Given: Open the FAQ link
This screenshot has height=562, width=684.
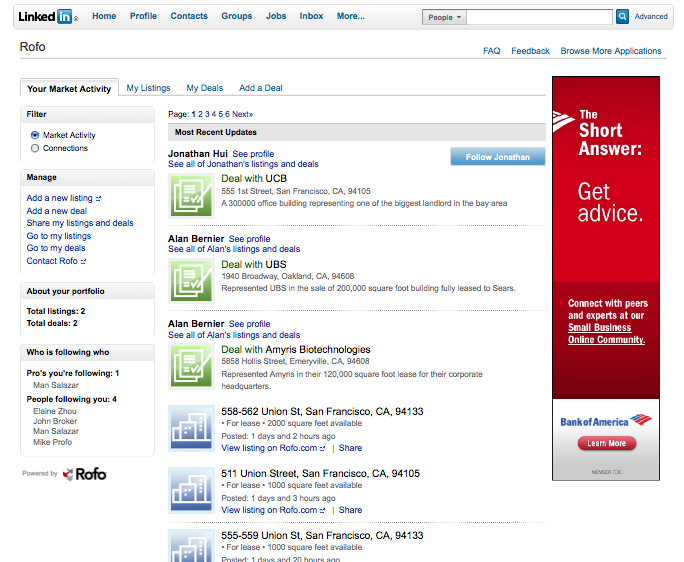Looking at the screenshot, I should pos(492,51).
